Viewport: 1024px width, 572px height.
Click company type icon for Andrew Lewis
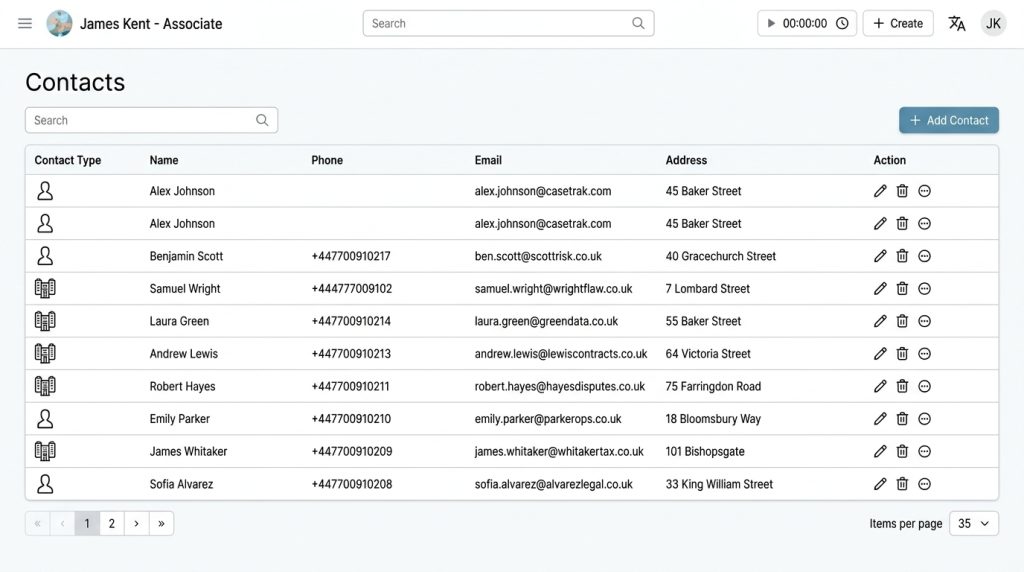coord(45,354)
